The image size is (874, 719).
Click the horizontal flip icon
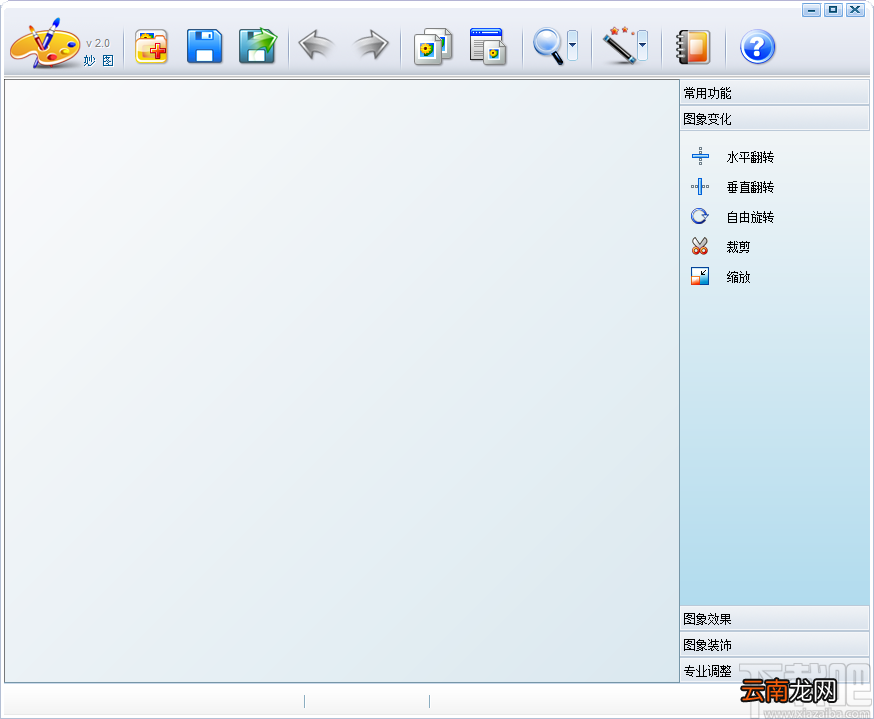coord(700,156)
